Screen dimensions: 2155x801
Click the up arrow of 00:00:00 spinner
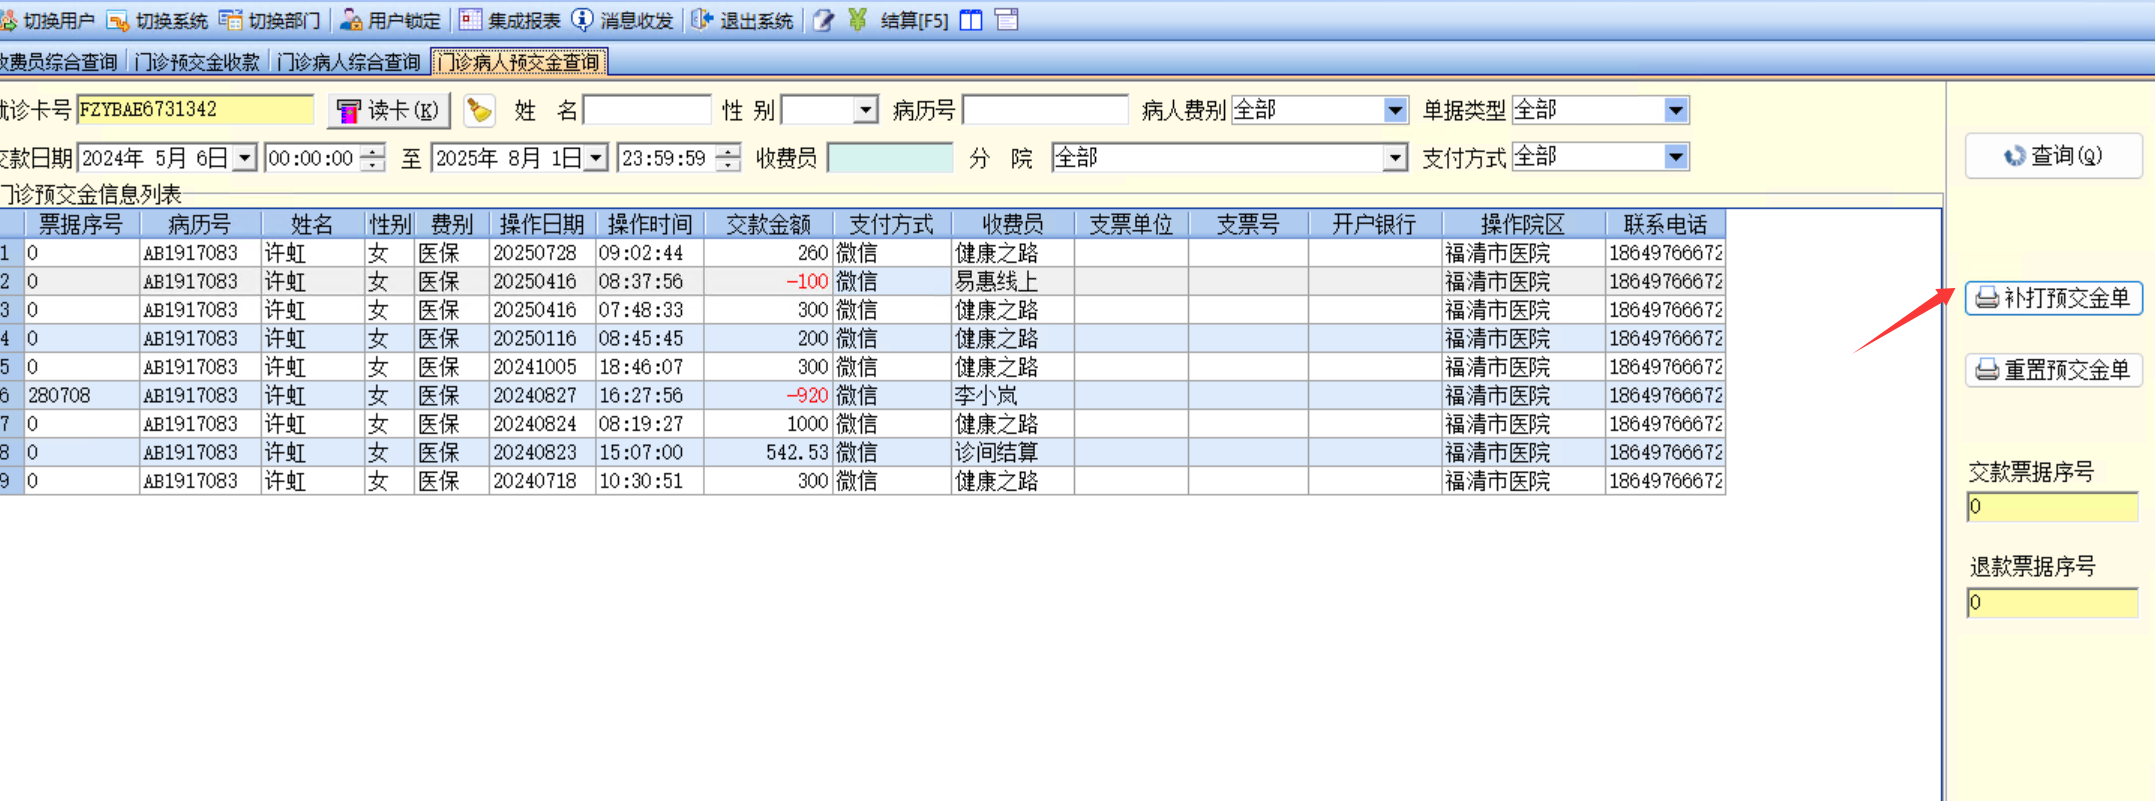click(373, 151)
